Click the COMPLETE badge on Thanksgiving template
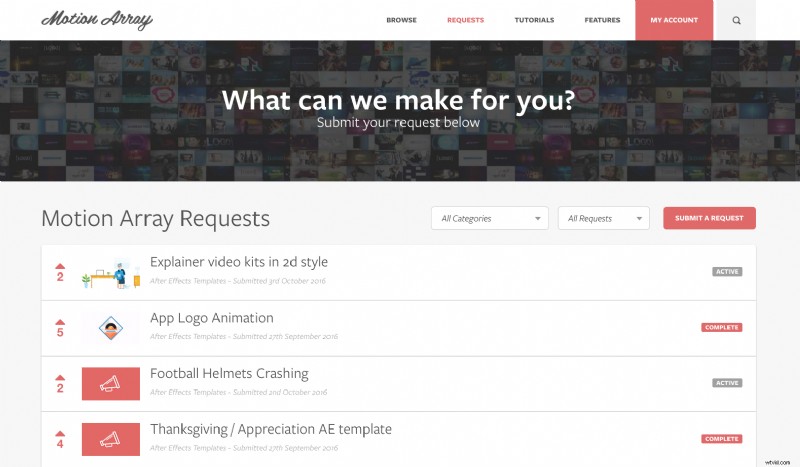 pyautogui.click(x=721, y=439)
